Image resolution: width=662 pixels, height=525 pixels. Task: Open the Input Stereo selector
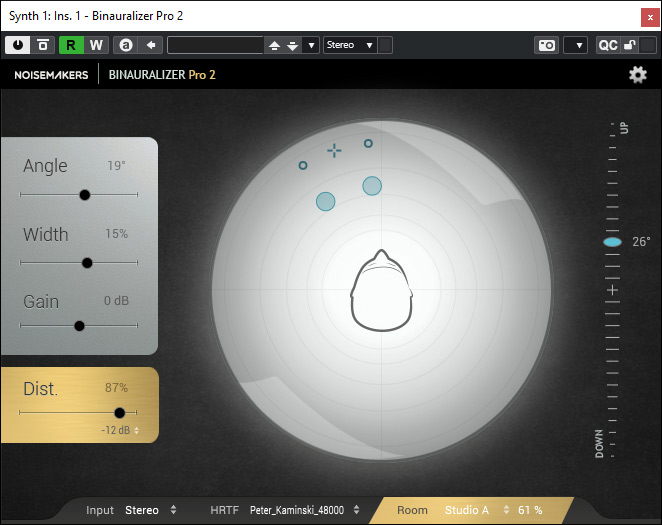click(150, 510)
